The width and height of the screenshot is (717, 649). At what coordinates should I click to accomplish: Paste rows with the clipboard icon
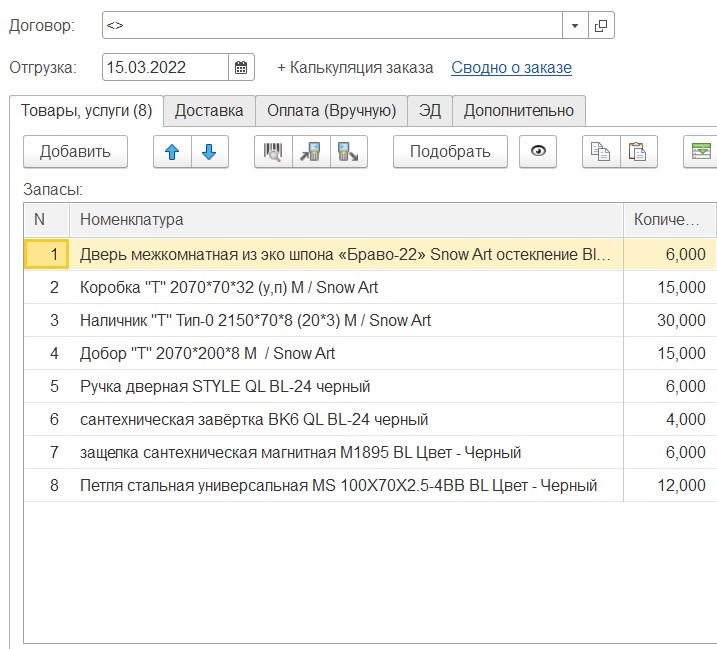coord(637,152)
